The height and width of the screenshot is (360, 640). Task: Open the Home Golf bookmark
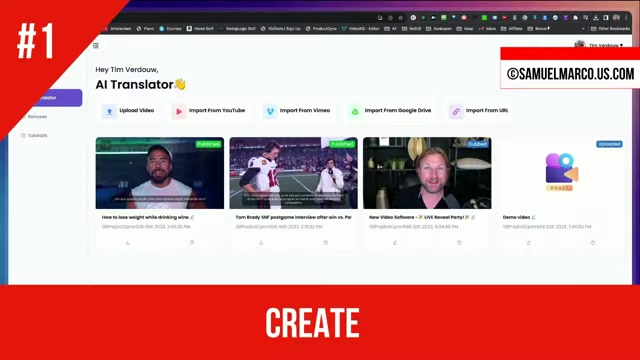point(200,29)
